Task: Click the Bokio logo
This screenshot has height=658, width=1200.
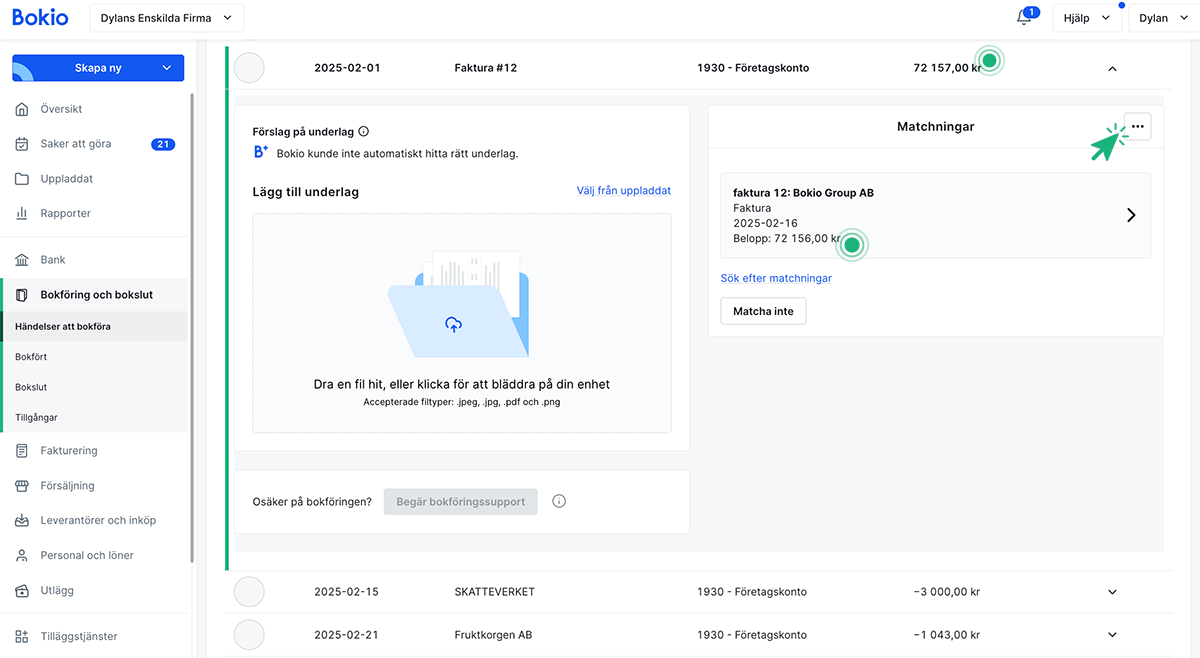Action: (40, 18)
